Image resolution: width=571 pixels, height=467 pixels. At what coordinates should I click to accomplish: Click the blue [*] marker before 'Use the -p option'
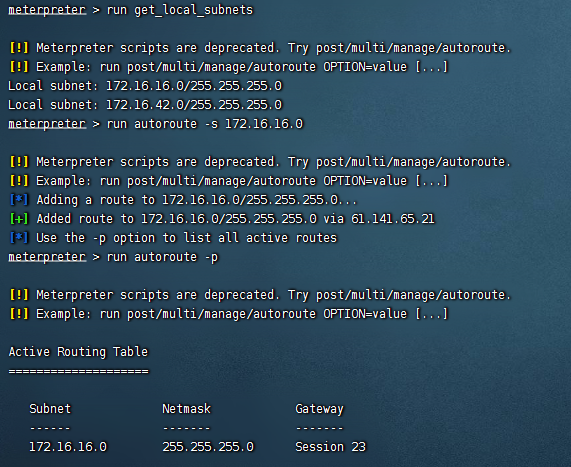[19, 238]
